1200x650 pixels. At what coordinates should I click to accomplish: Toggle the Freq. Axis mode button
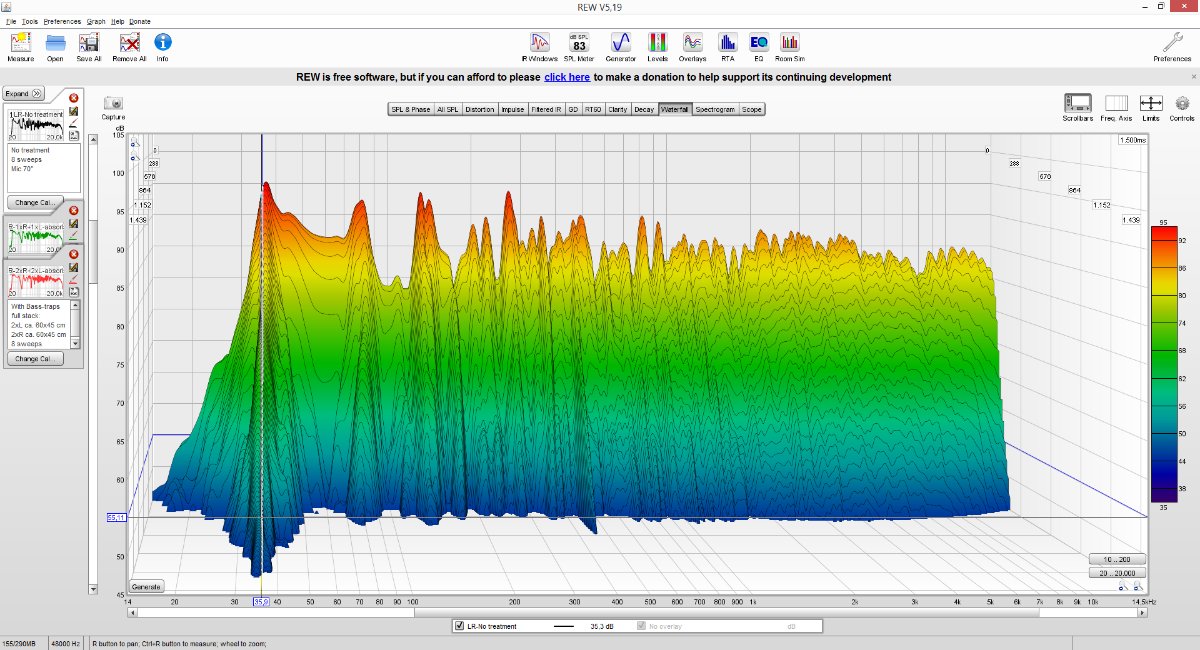pos(1116,104)
